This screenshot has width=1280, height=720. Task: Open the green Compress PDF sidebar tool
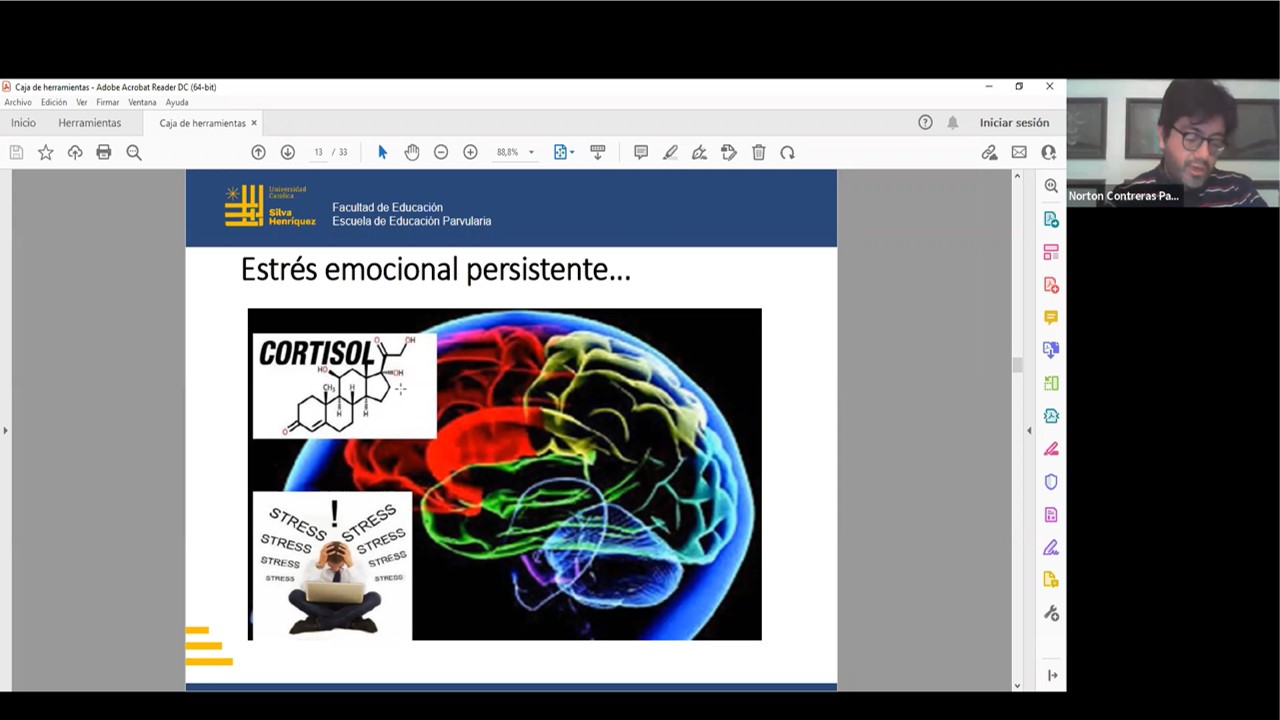1051,383
